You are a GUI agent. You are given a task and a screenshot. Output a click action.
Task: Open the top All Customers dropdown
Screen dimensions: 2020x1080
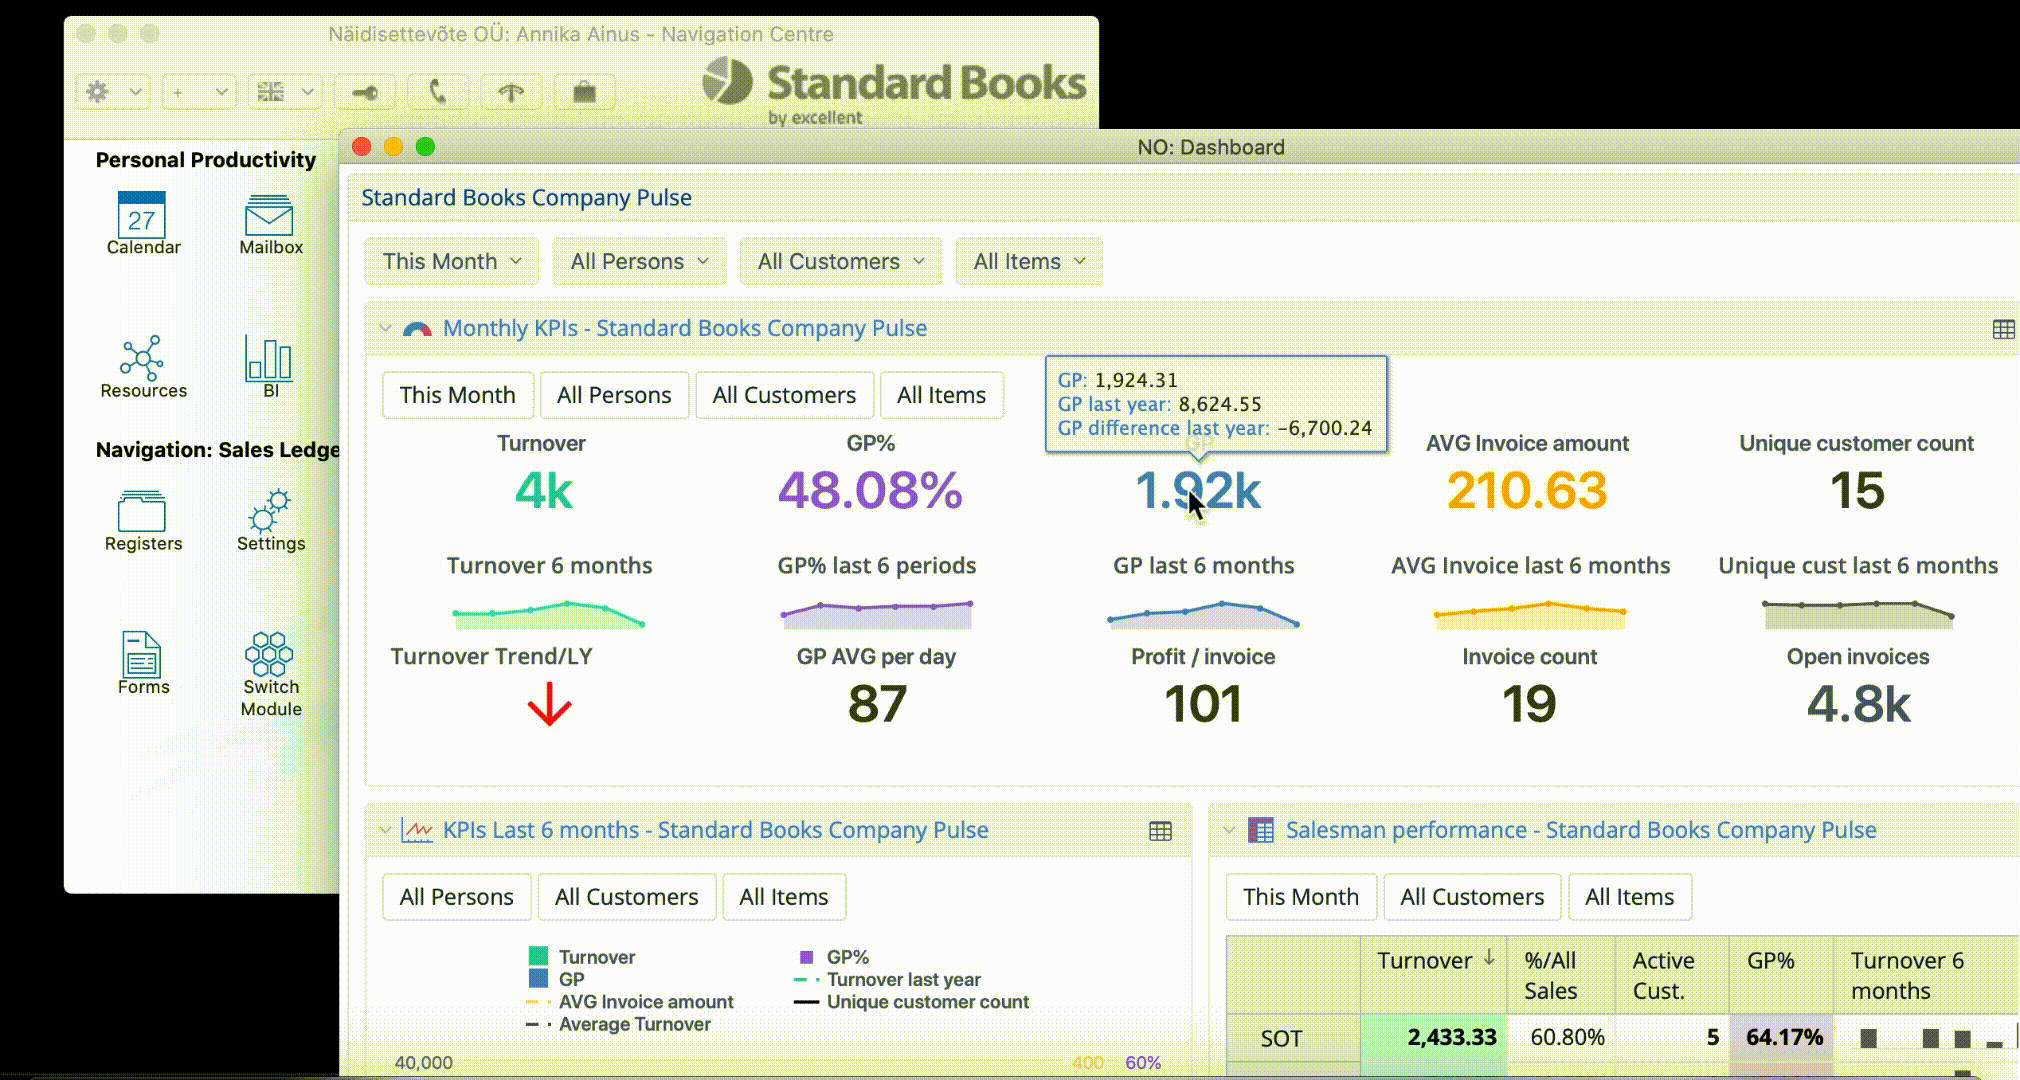pos(840,261)
